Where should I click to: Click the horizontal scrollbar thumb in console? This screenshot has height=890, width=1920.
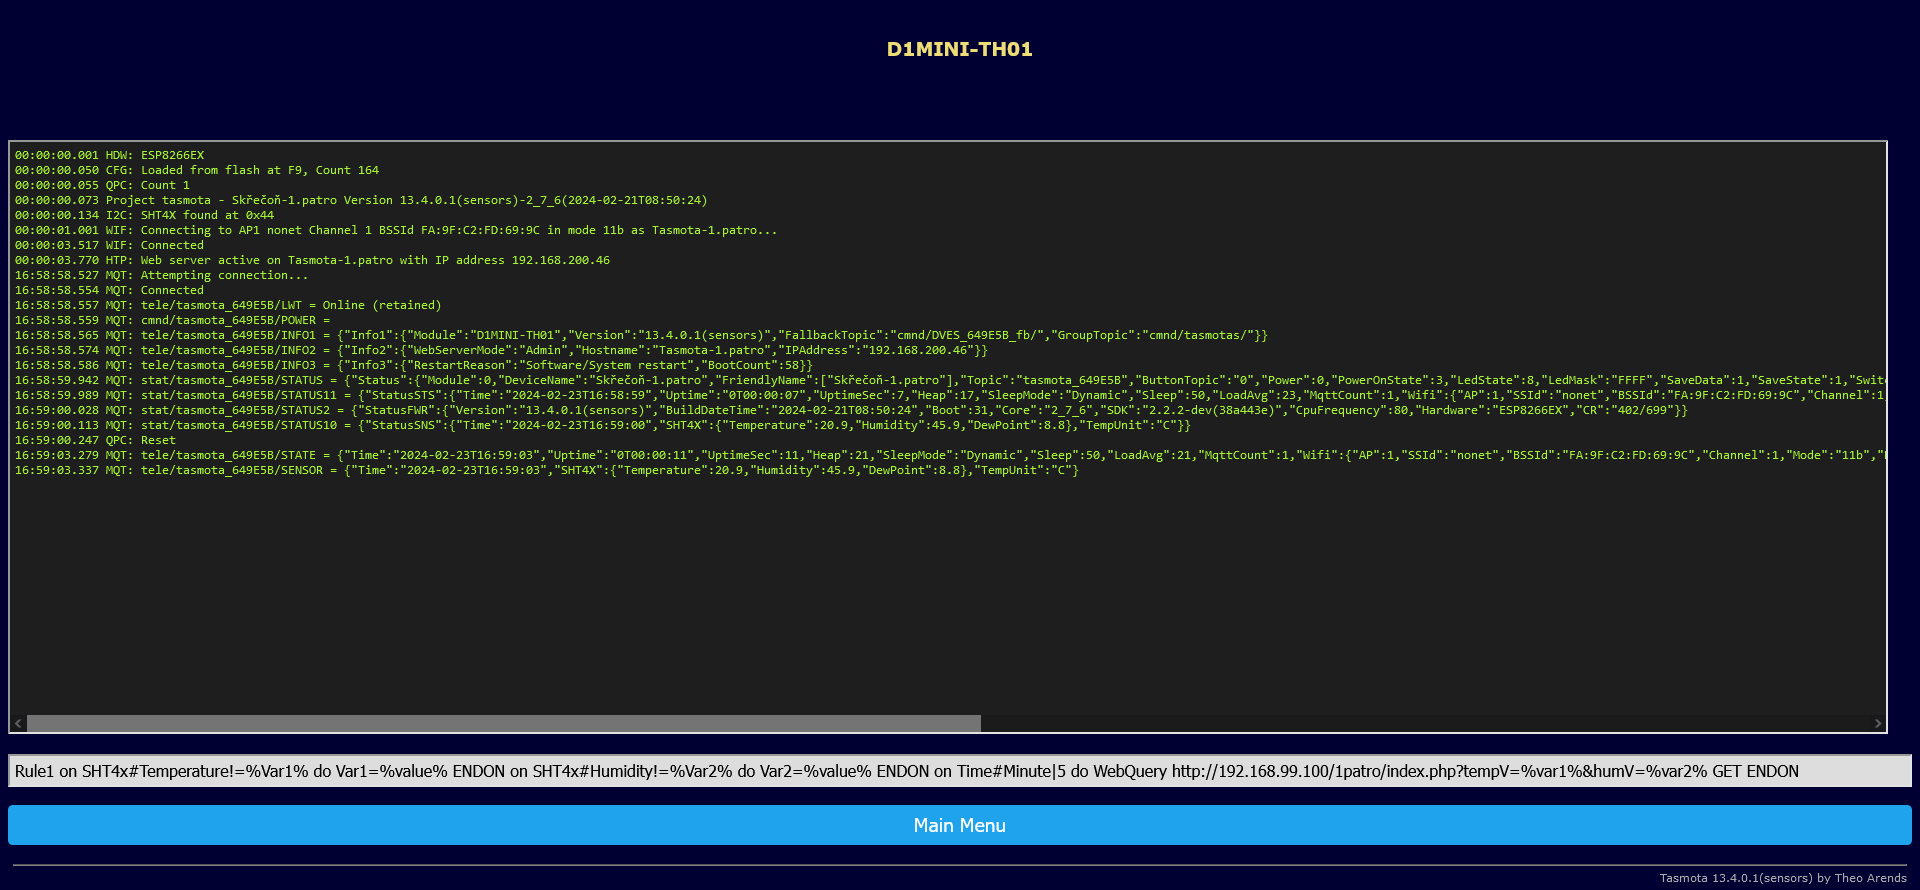coord(503,723)
